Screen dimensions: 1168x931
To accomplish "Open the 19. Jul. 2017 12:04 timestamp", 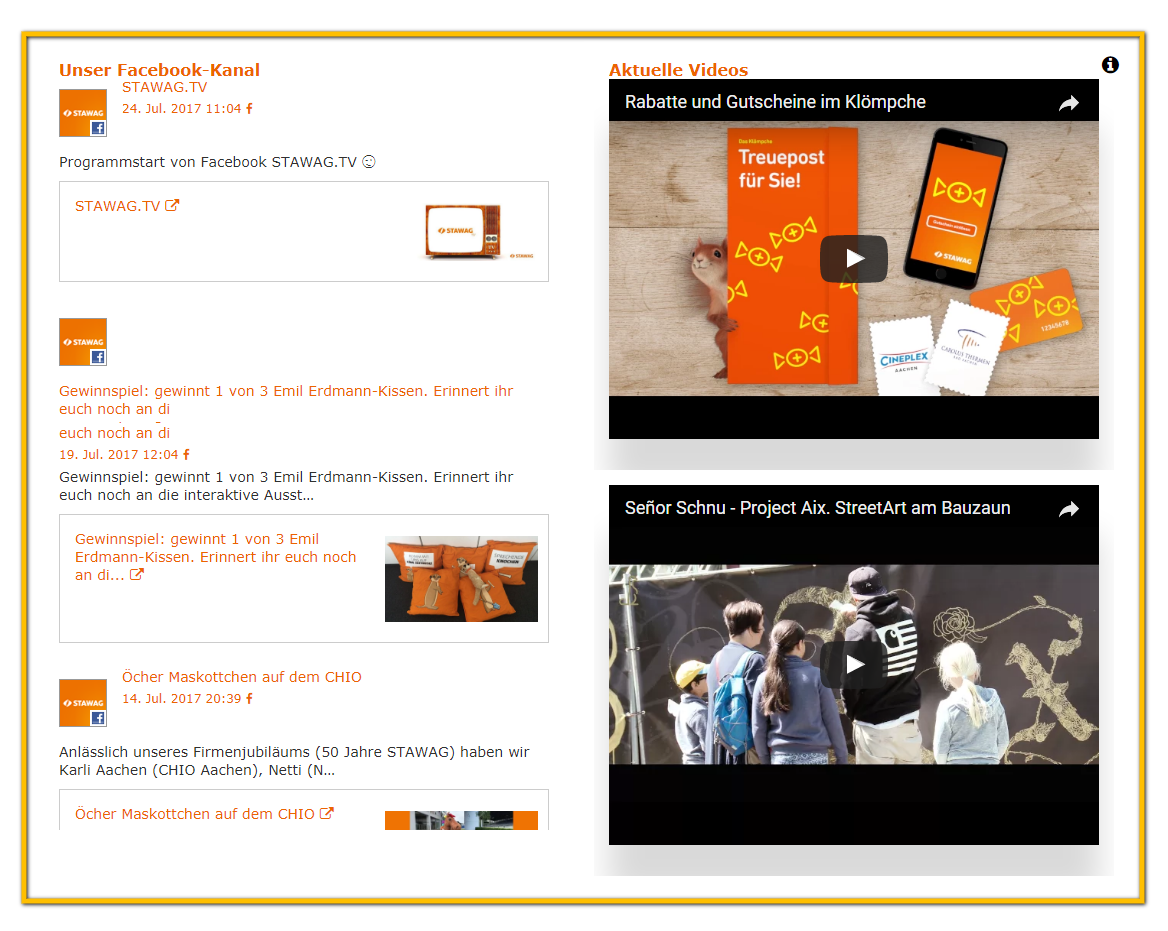I will (x=119, y=454).
